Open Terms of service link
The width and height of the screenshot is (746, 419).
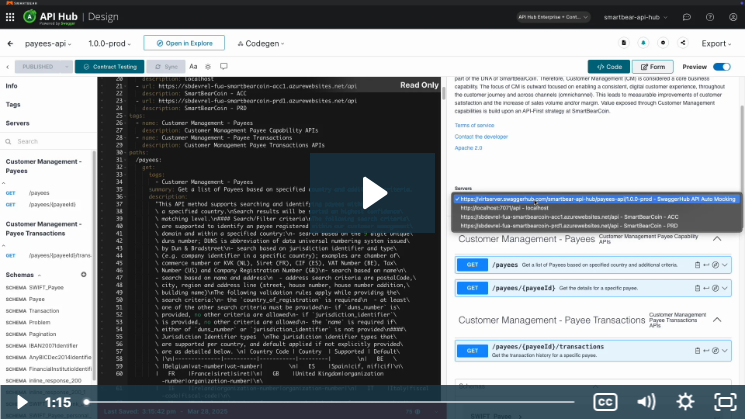tap(474, 126)
